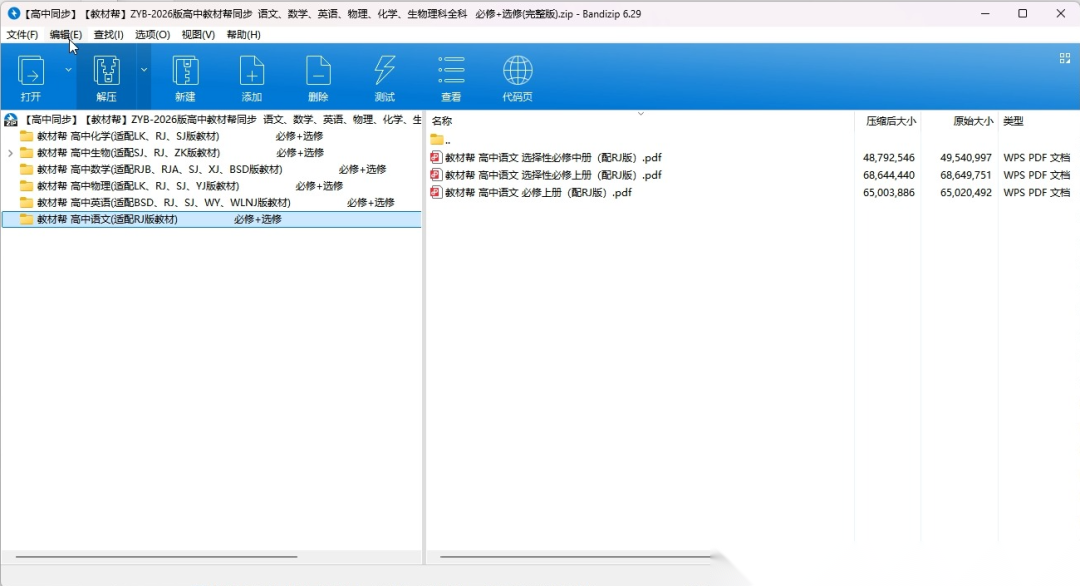Click the 查看 (View) list icon
This screenshot has width=1080, height=586.
tap(451, 72)
